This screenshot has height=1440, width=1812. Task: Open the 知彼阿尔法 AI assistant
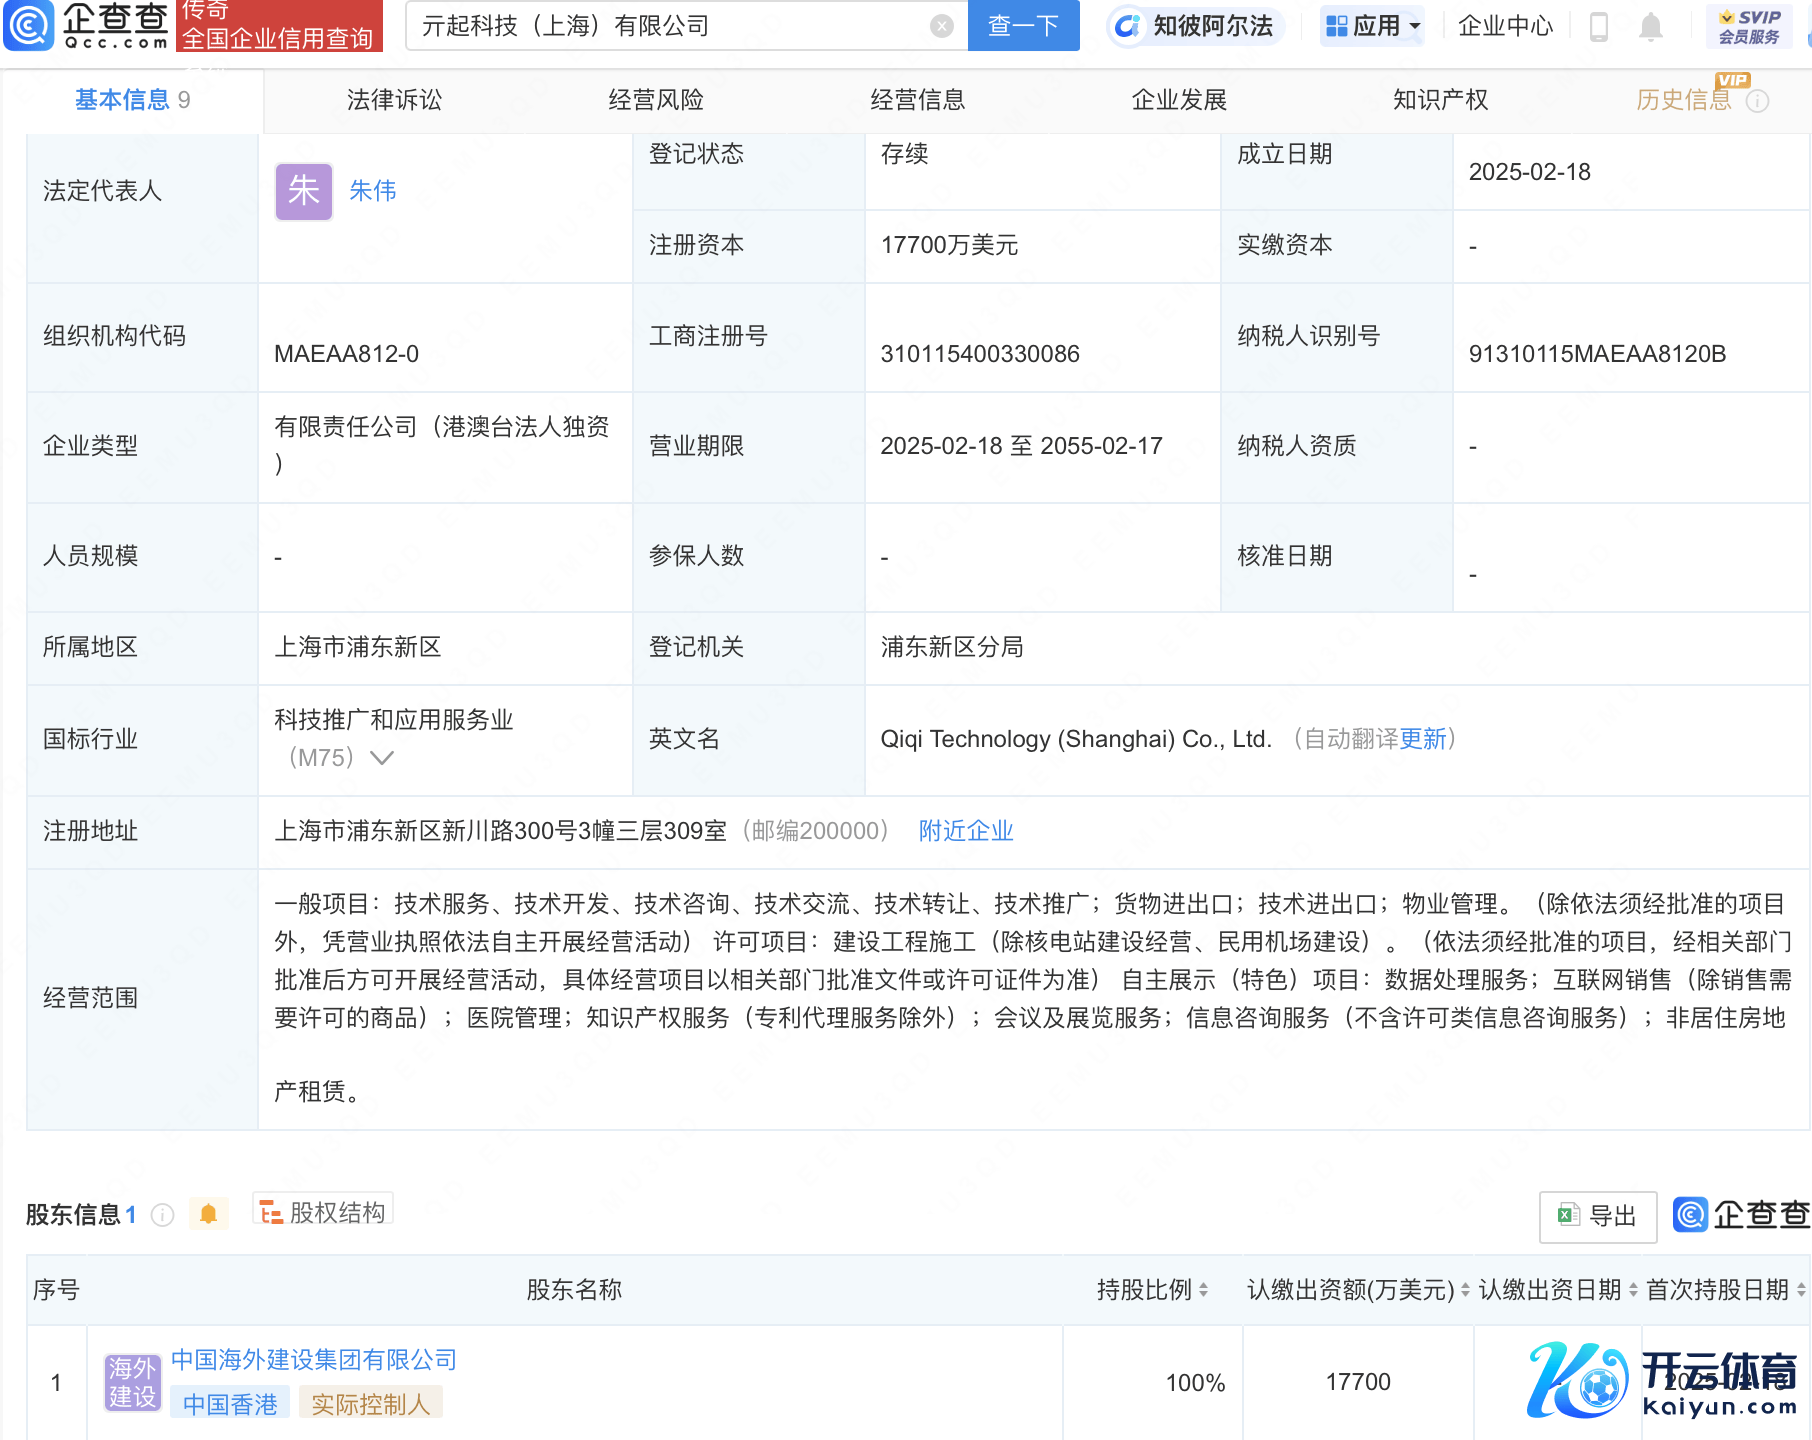pos(1195,26)
